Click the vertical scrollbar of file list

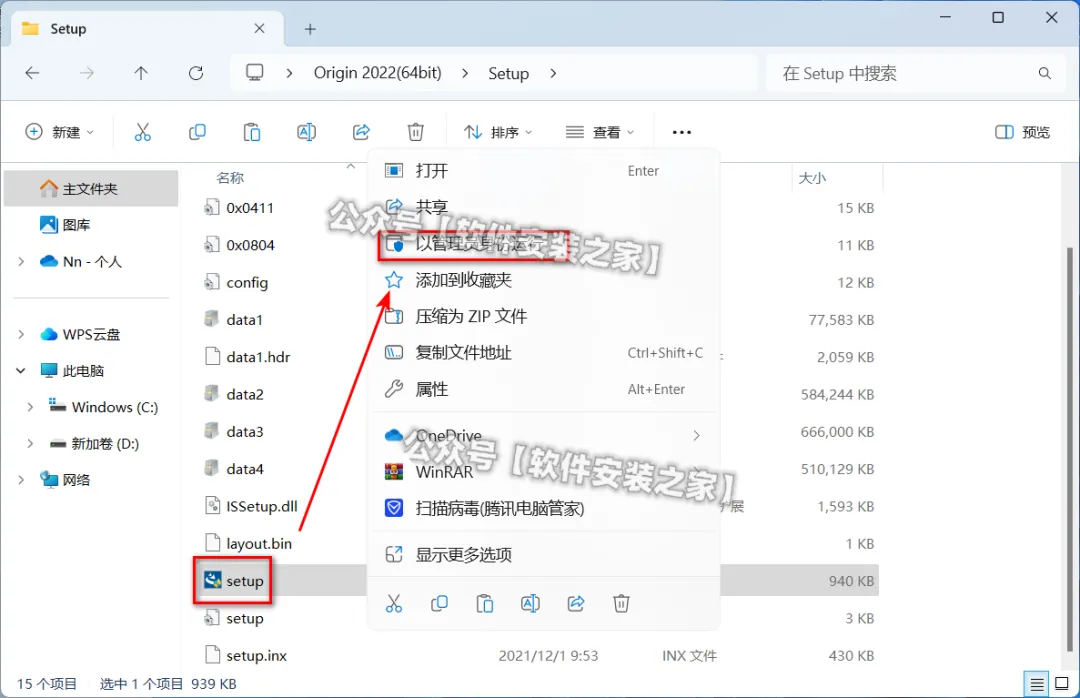point(1070,448)
